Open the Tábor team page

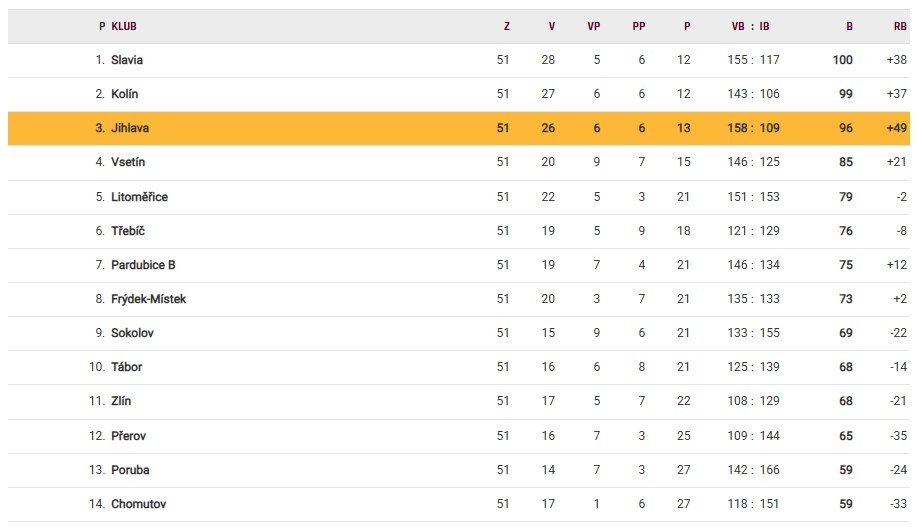click(127, 367)
